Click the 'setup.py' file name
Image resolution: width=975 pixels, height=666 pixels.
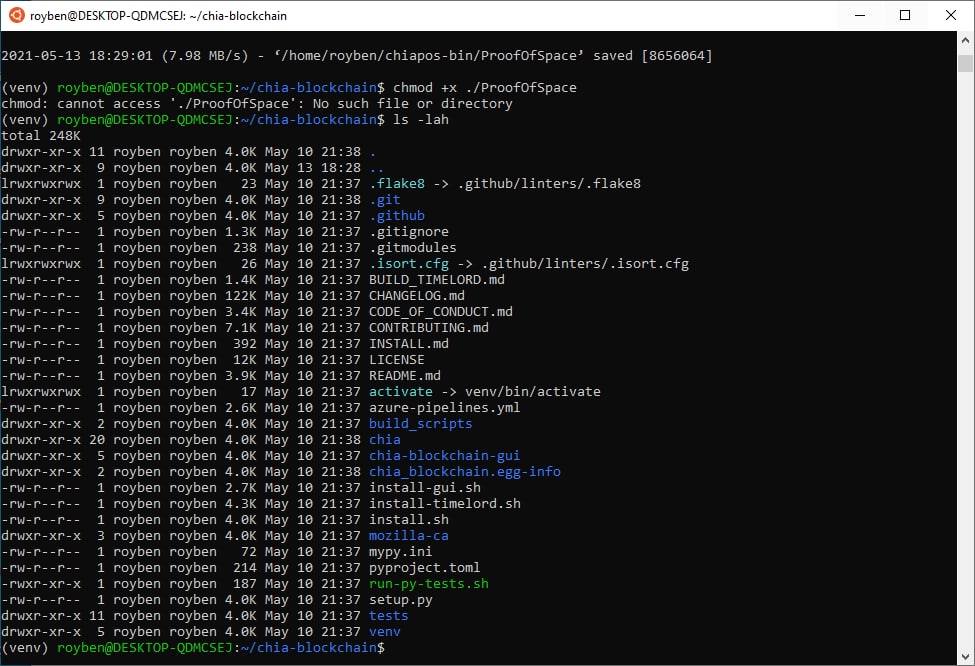[400, 600]
